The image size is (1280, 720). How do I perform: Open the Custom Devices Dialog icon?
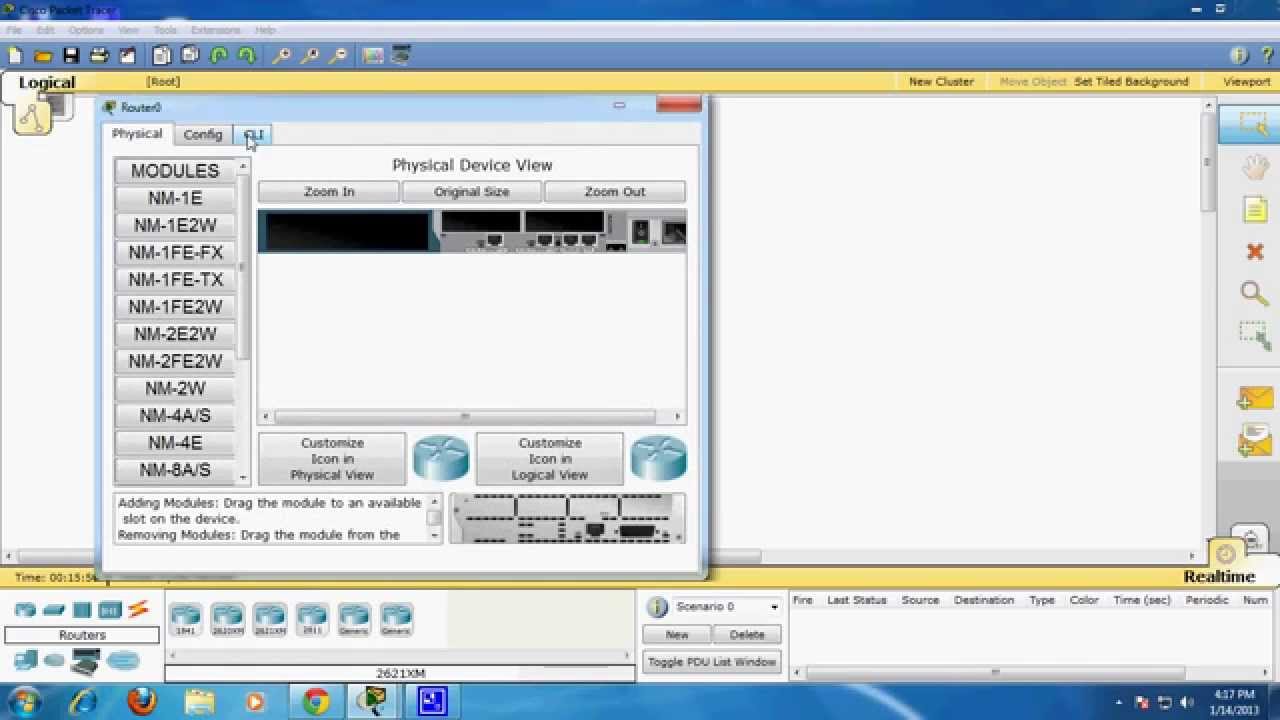pyautogui.click(x=400, y=56)
